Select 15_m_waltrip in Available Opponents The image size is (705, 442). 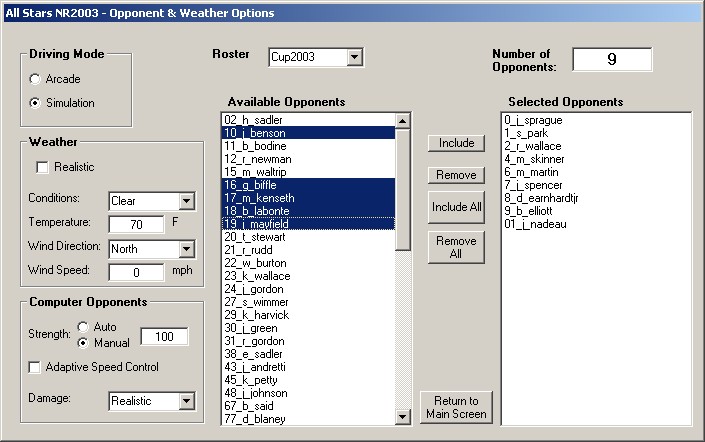pyautogui.click(x=308, y=172)
